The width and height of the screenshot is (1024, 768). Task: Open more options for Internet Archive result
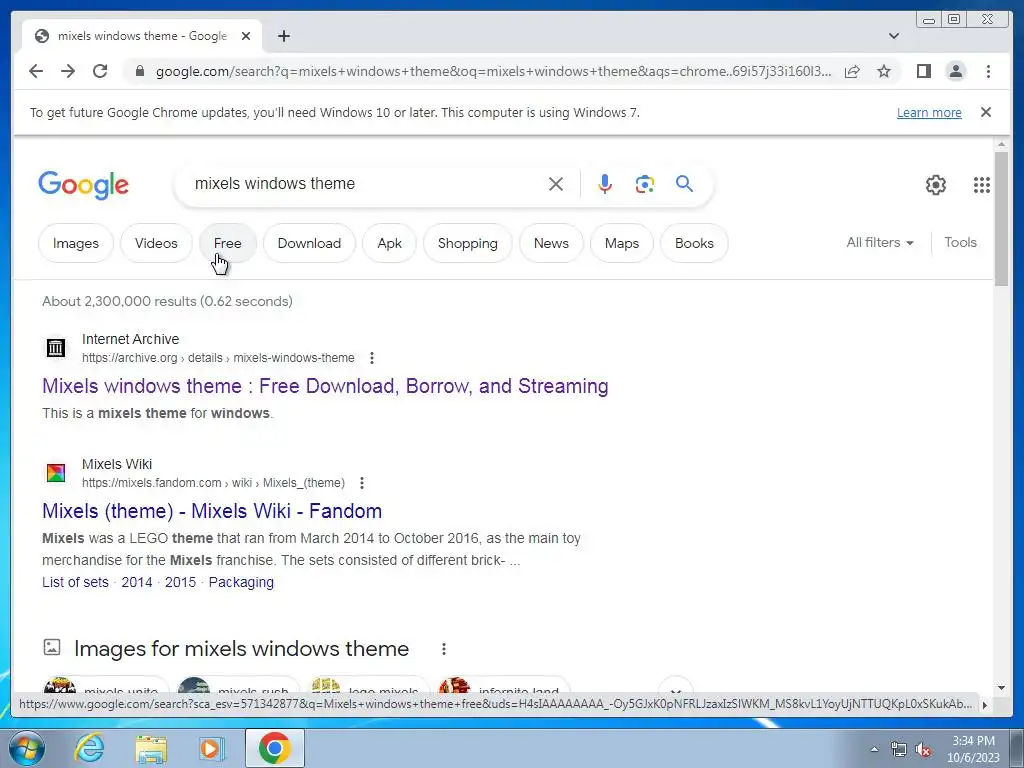coord(372,358)
